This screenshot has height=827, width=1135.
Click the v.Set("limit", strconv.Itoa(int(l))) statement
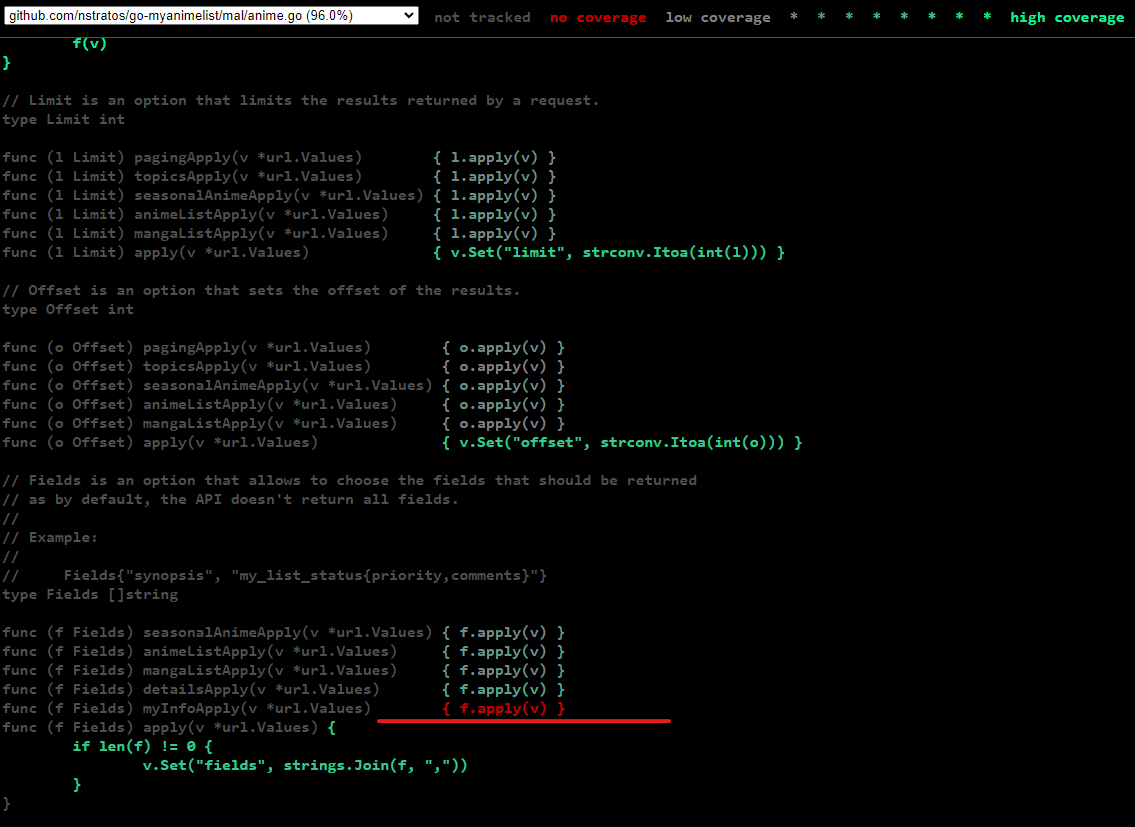(608, 252)
